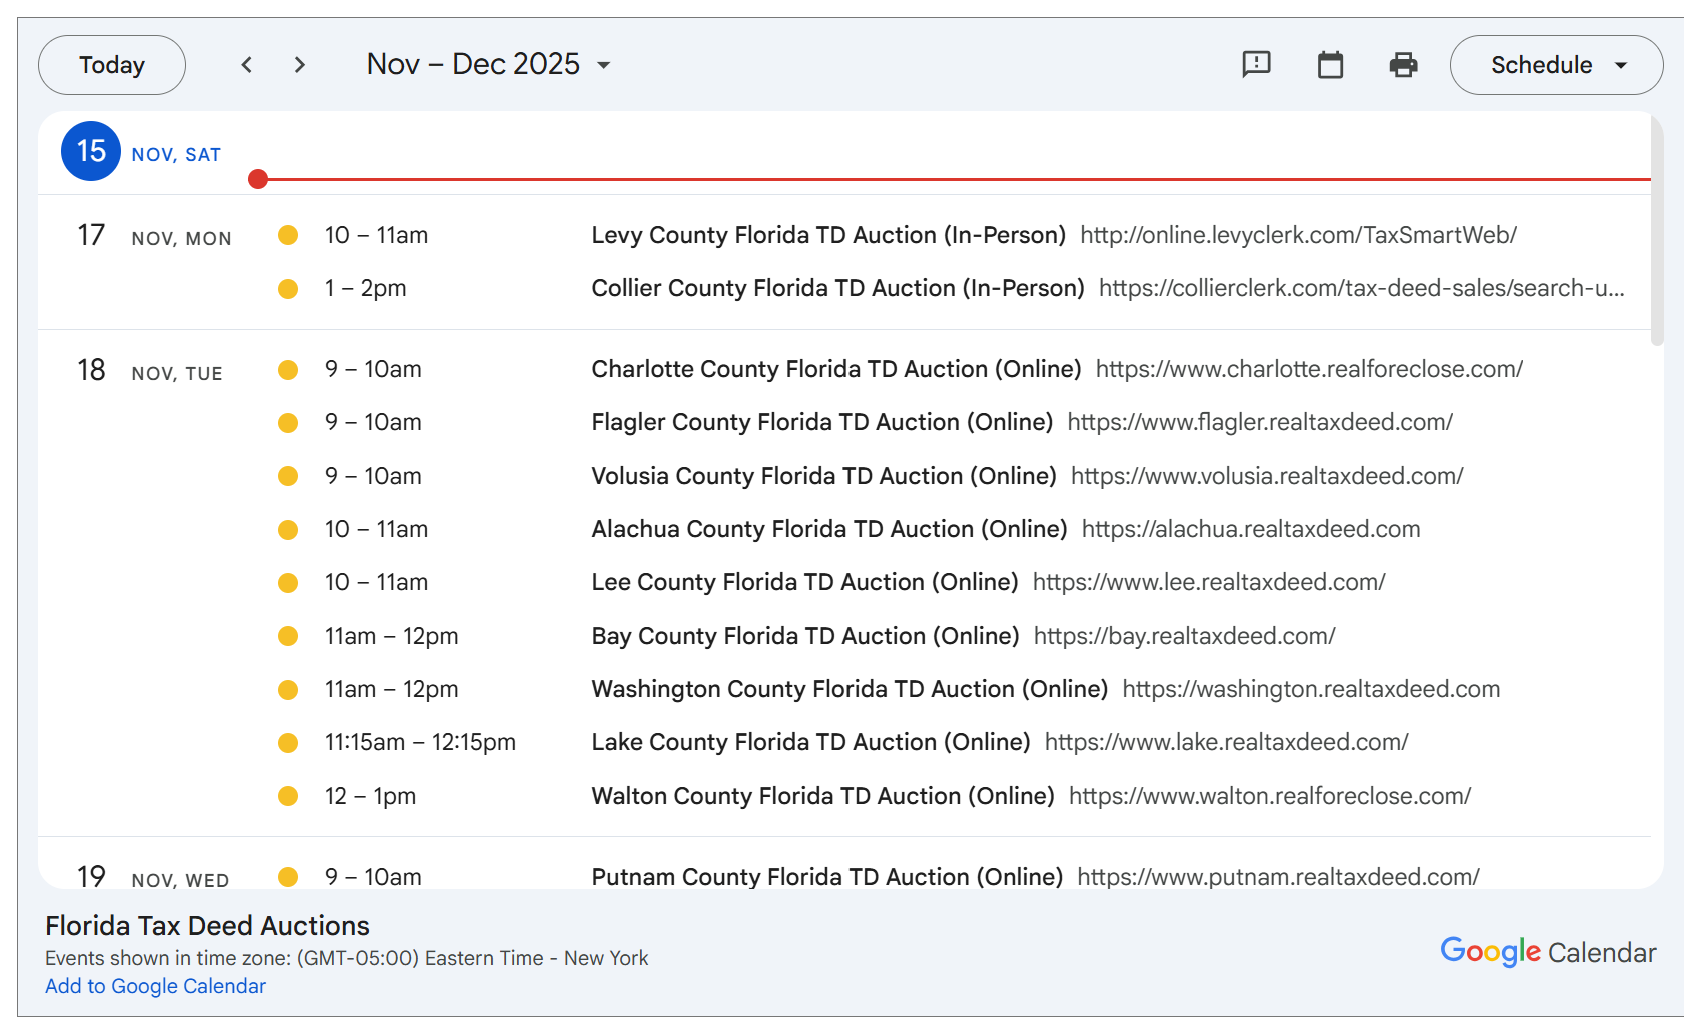The height and width of the screenshot is (1030, 1692).
Task: Open Lake County 11:15am auction event
Action: pyautogui.click(x=810, y=742)
